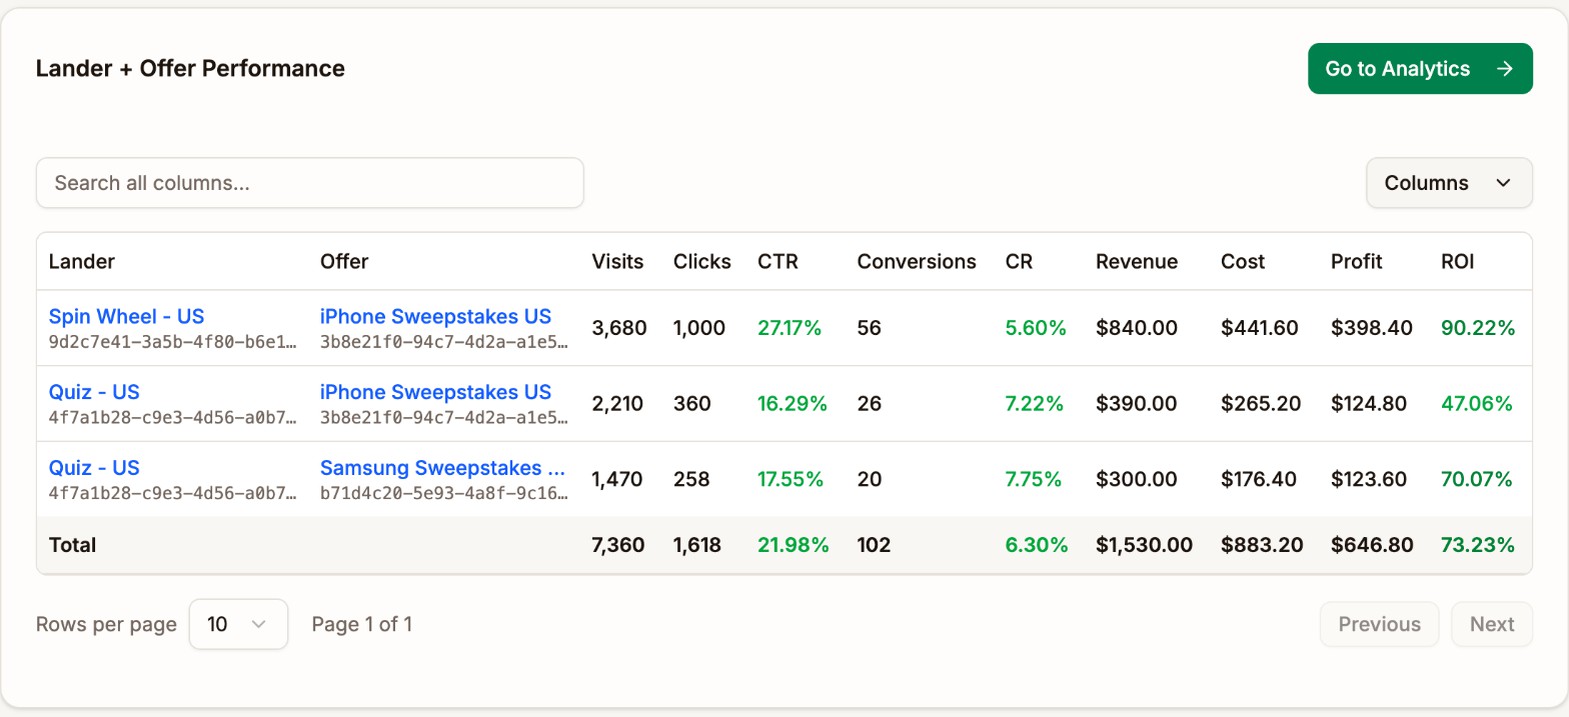1569x717 pixels.
Task: Select clicks value 1,000
Action: [x=699, y=328]
